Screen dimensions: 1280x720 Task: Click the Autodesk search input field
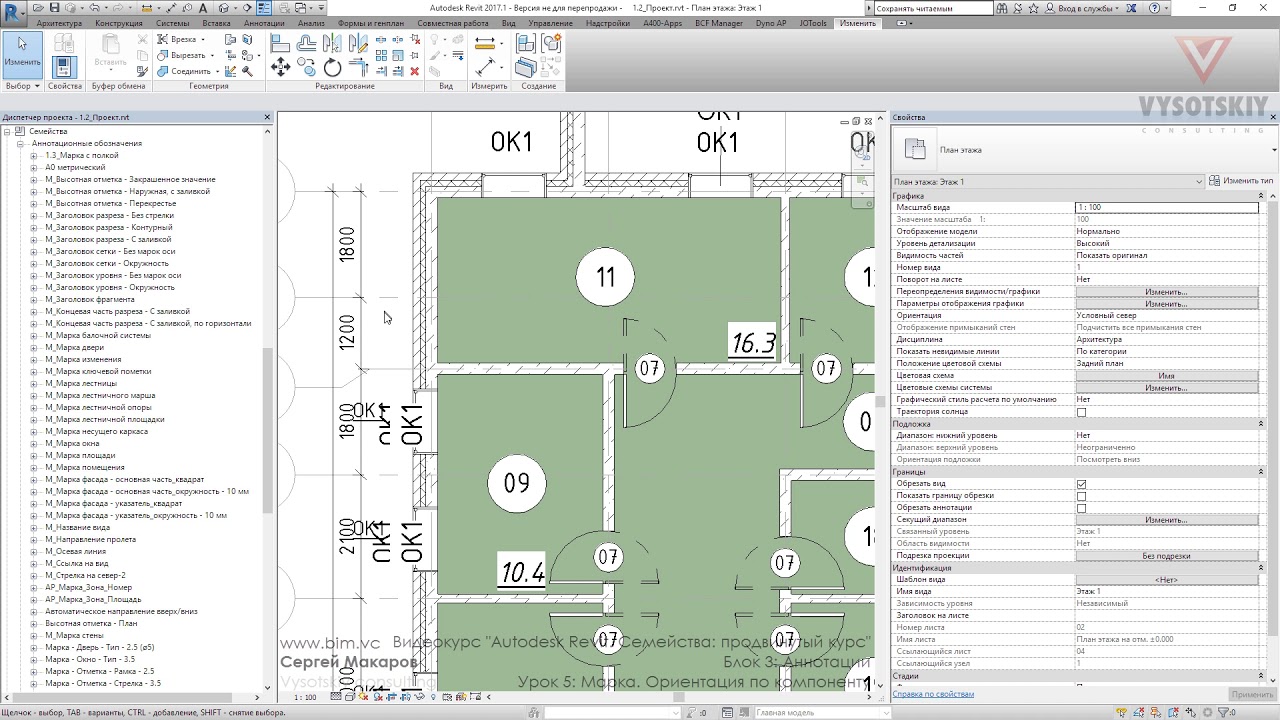[x=932, y=8]
